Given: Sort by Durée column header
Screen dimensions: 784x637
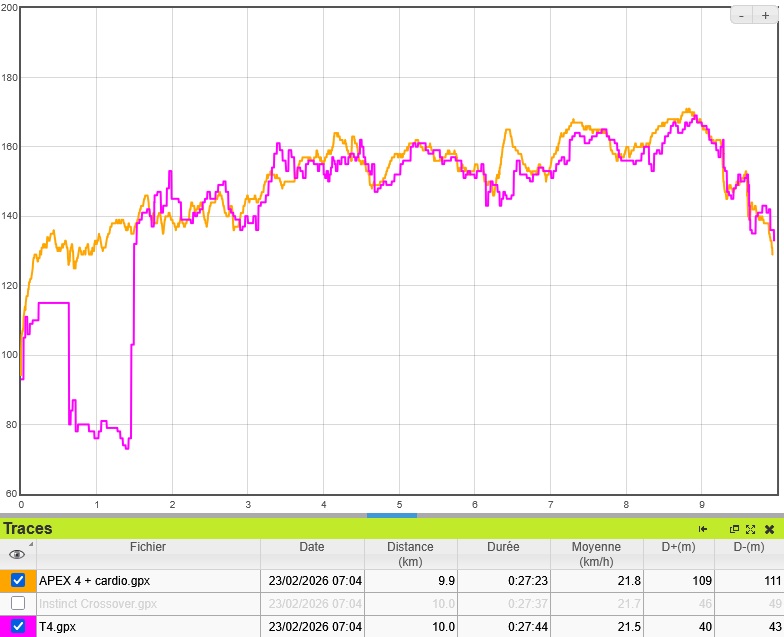Looking at the screenshot, I should pyautogui.click(x=504, y=547).
